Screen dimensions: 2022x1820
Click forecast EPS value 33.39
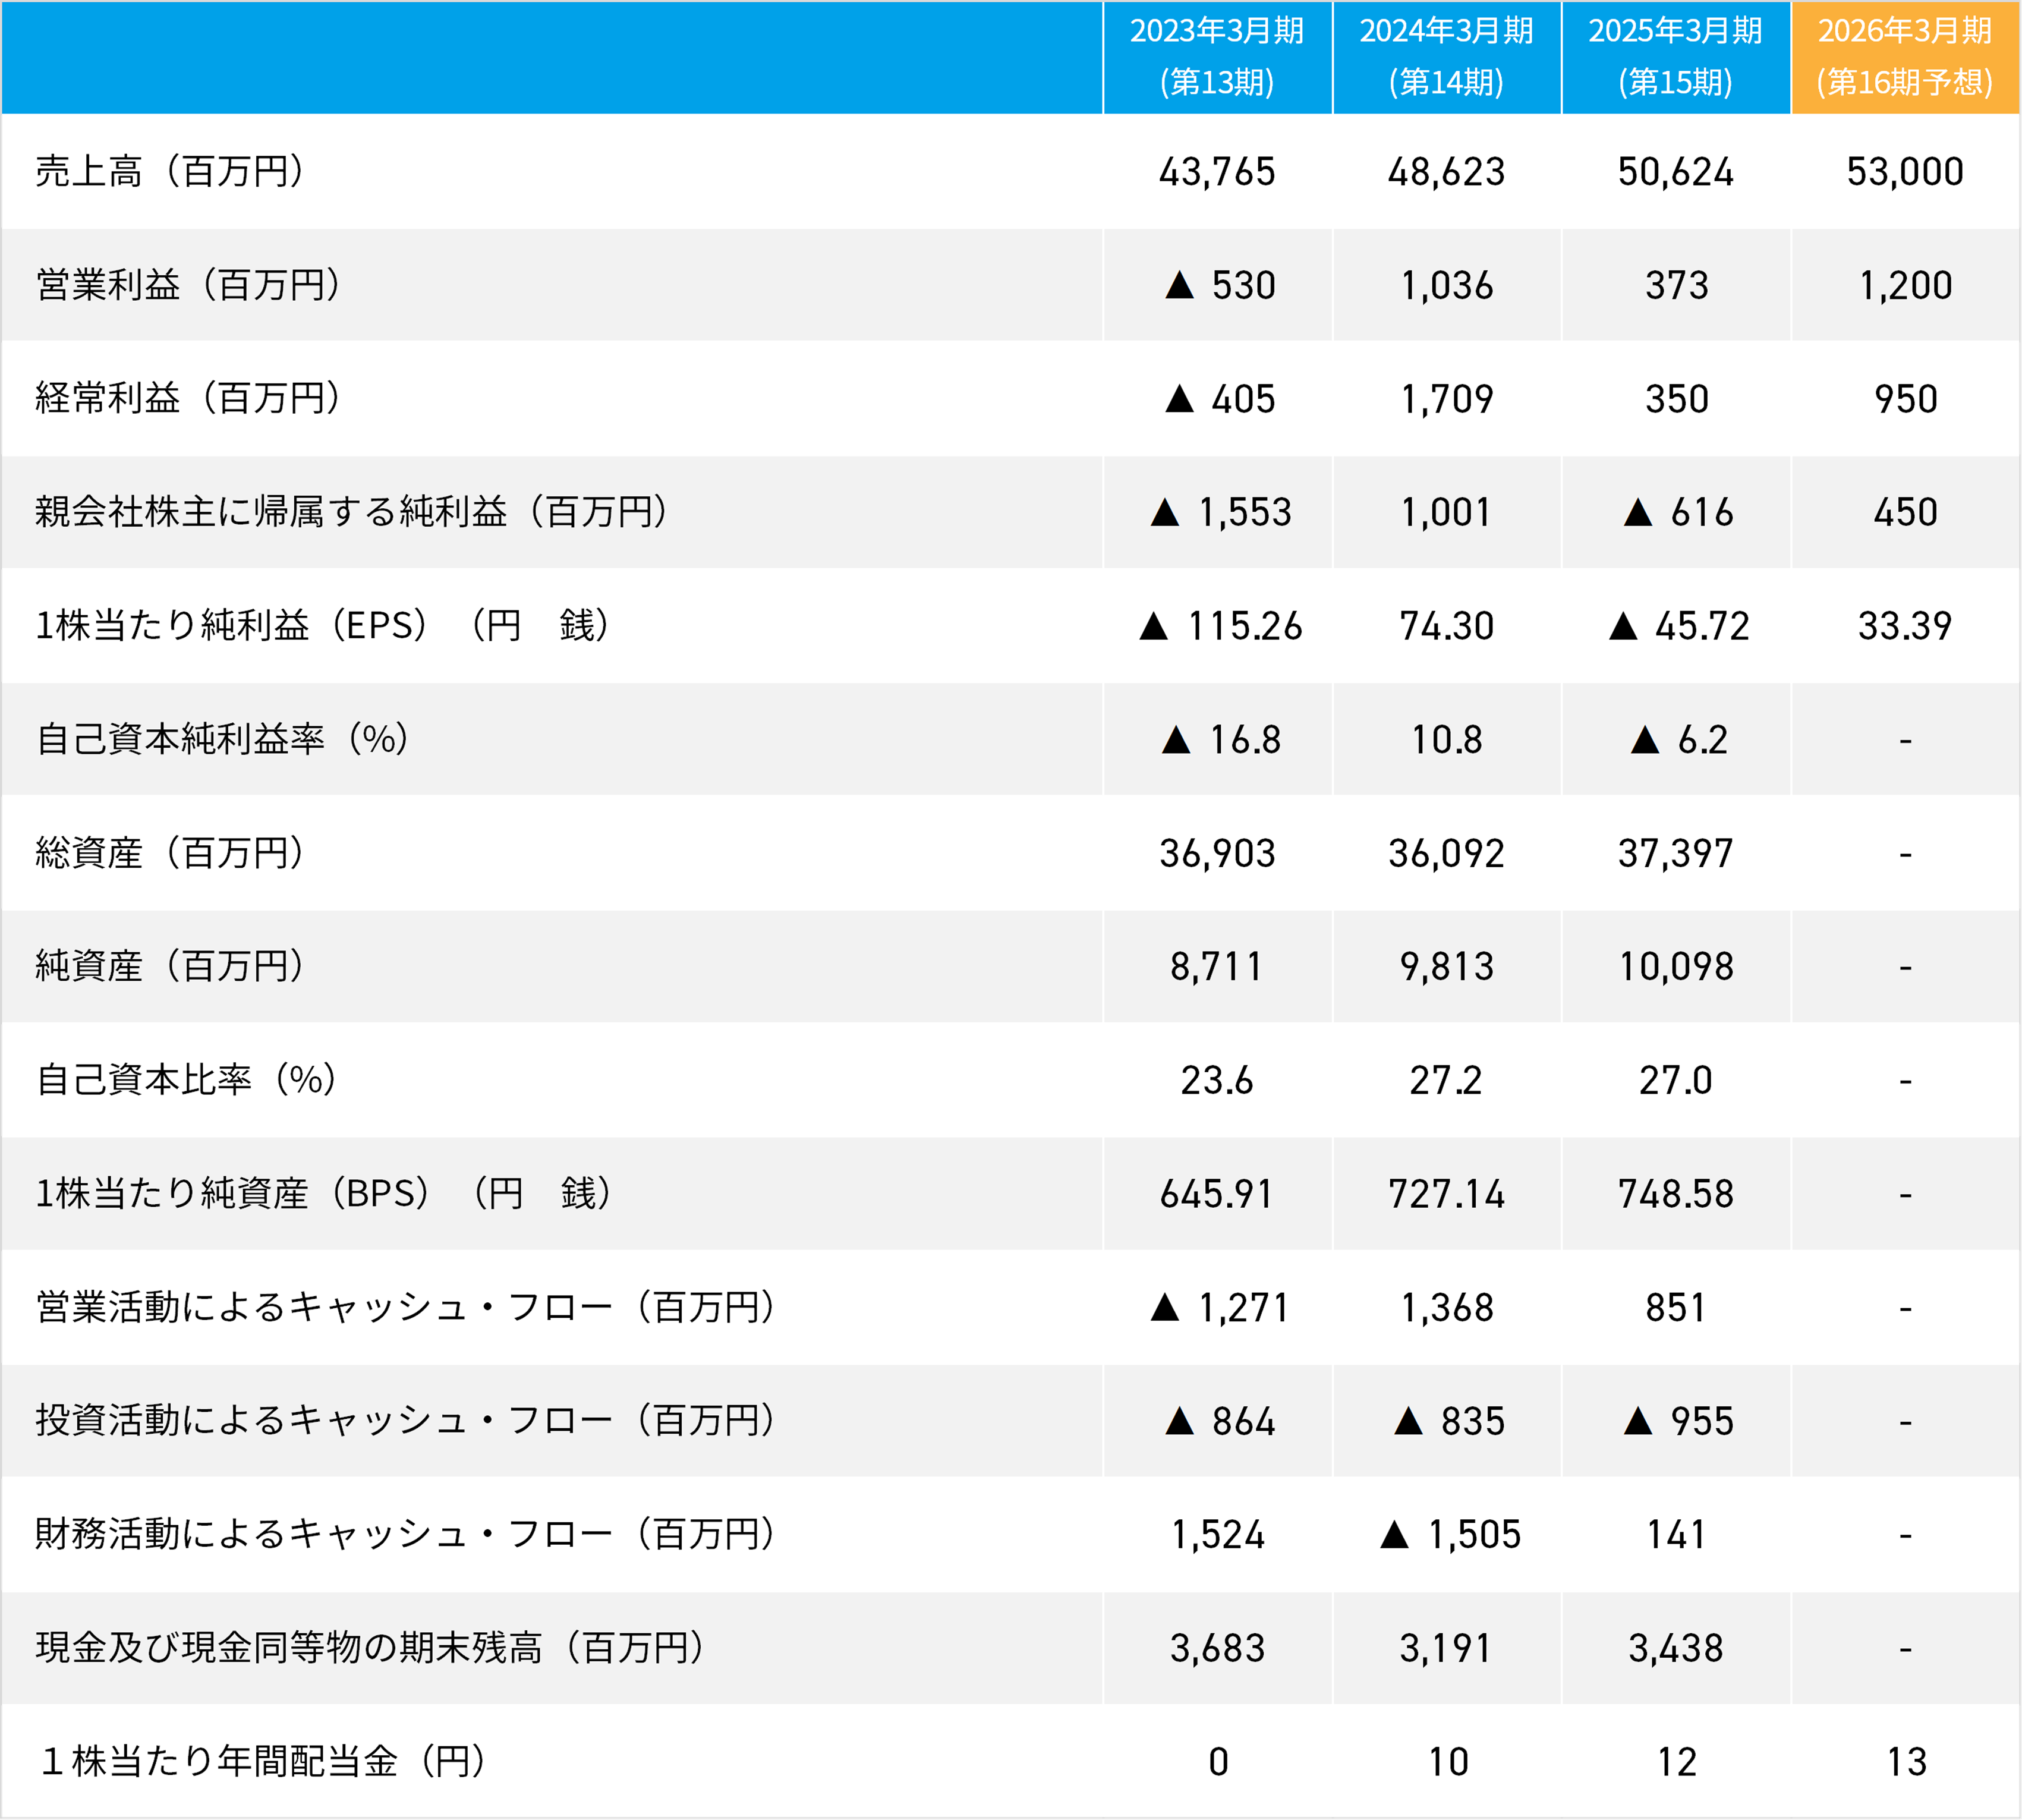point(1905,627)
